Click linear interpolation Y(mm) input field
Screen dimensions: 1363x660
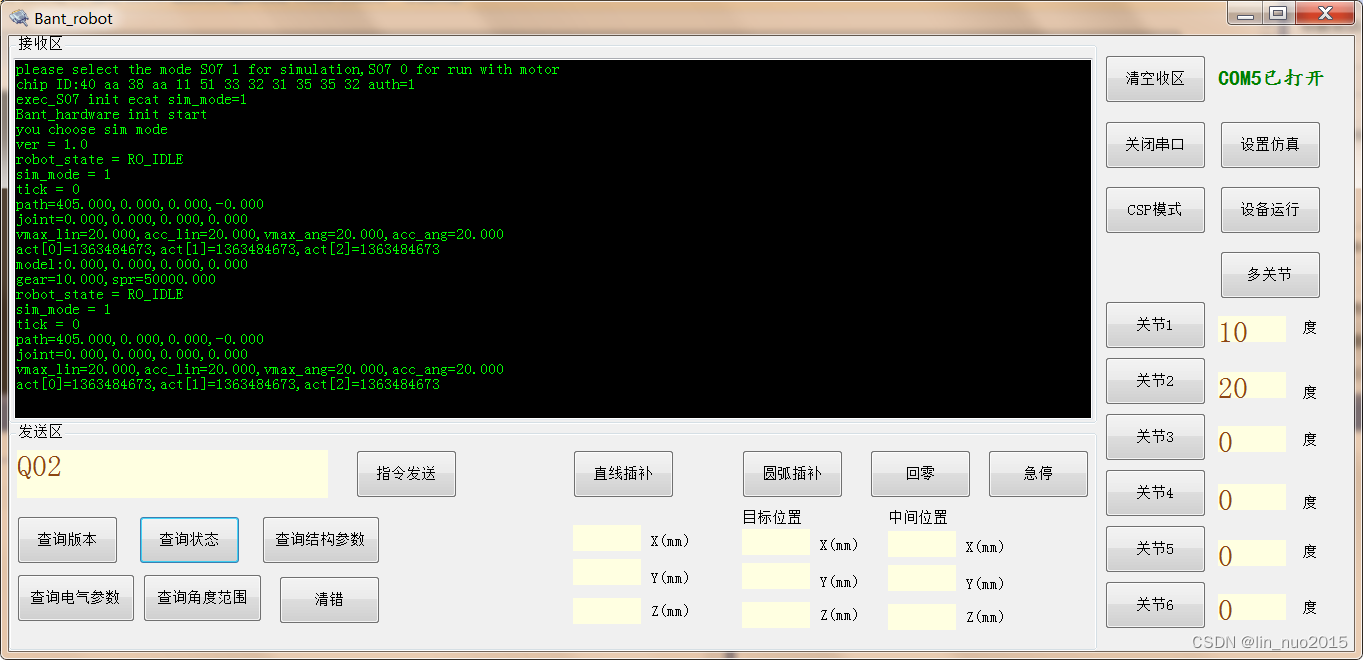[x=607, y=573]
